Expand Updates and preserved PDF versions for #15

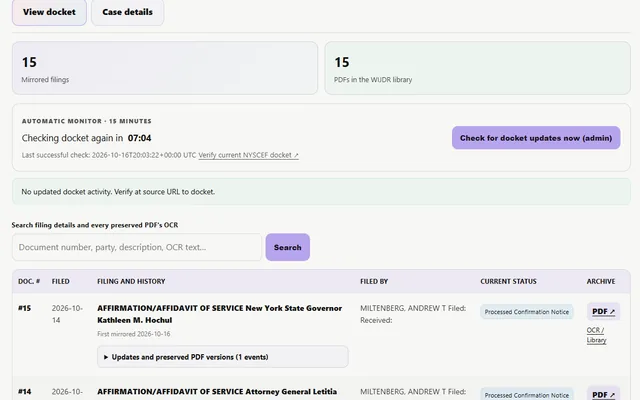pyautogui.click(x=222, y=357)
